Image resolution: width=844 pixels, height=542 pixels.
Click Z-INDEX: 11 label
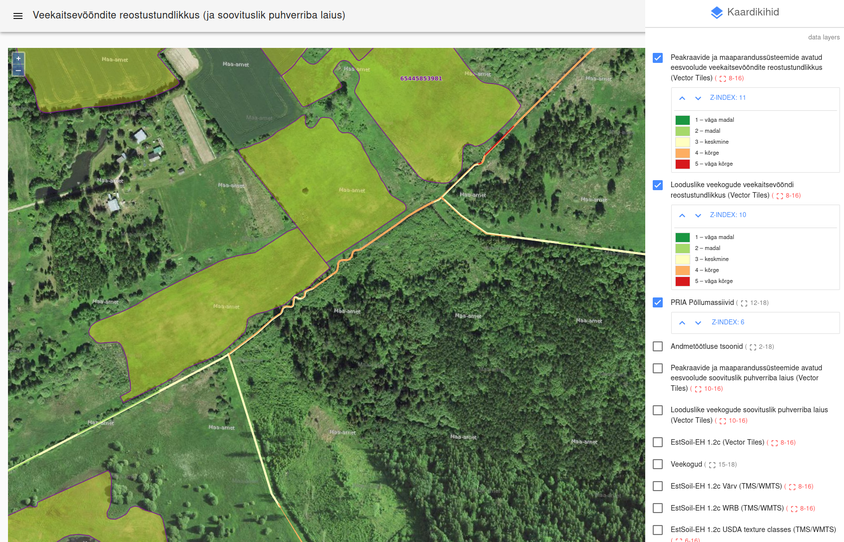click(x=728, y=98)
